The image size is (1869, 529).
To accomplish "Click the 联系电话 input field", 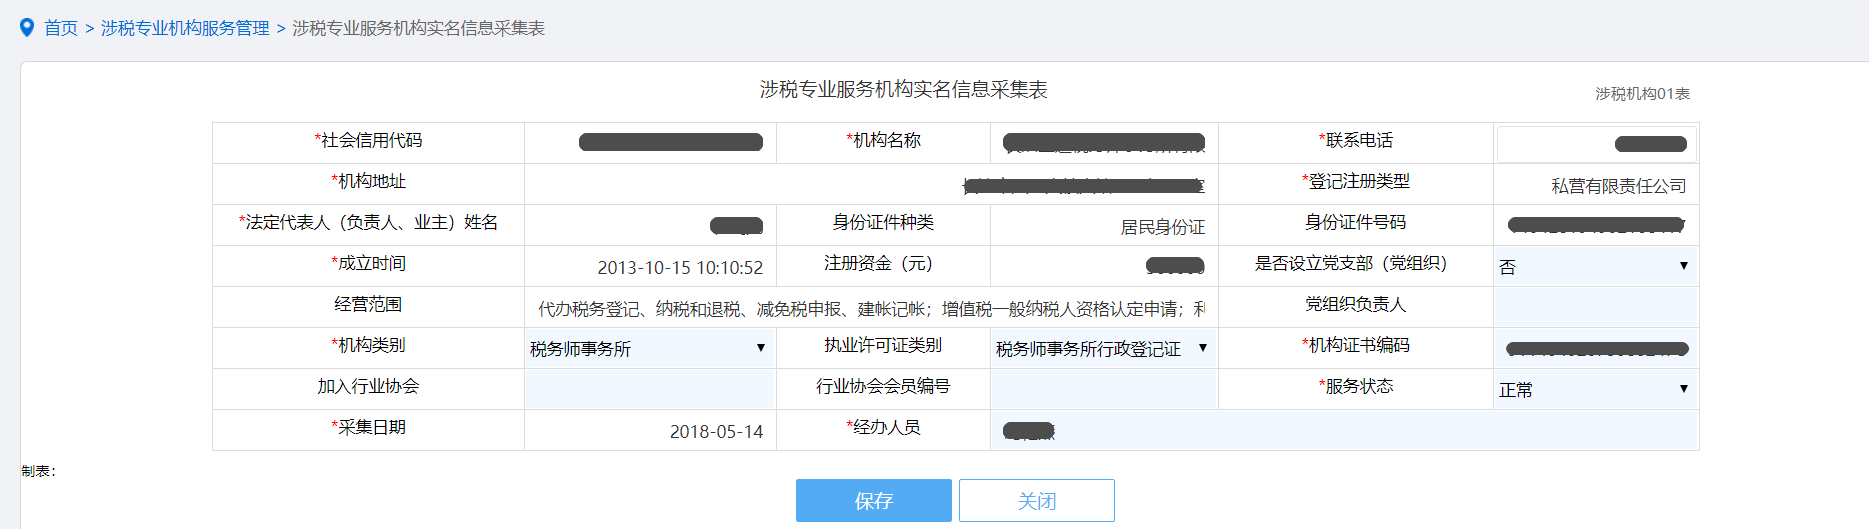I will tap(1595, 144).
